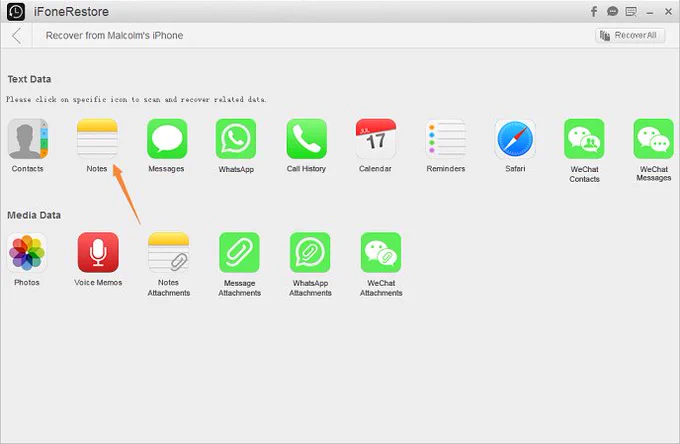Select the Messages icon
The height and width of the screenshot is (444, 680).
click(167, 139)
